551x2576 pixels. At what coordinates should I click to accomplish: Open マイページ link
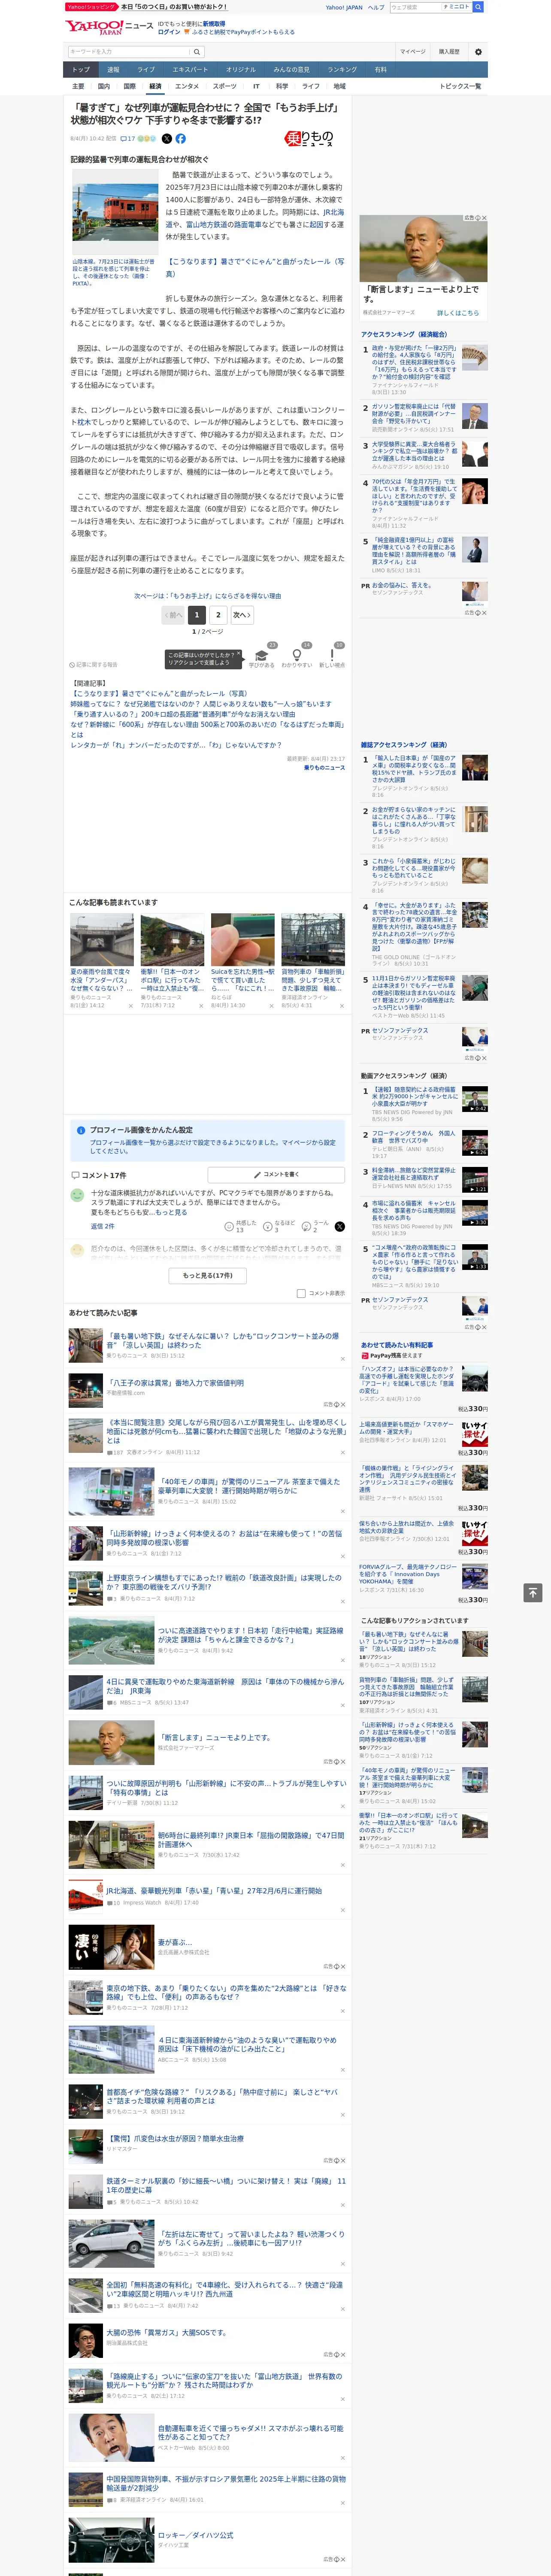coord(412,52)
